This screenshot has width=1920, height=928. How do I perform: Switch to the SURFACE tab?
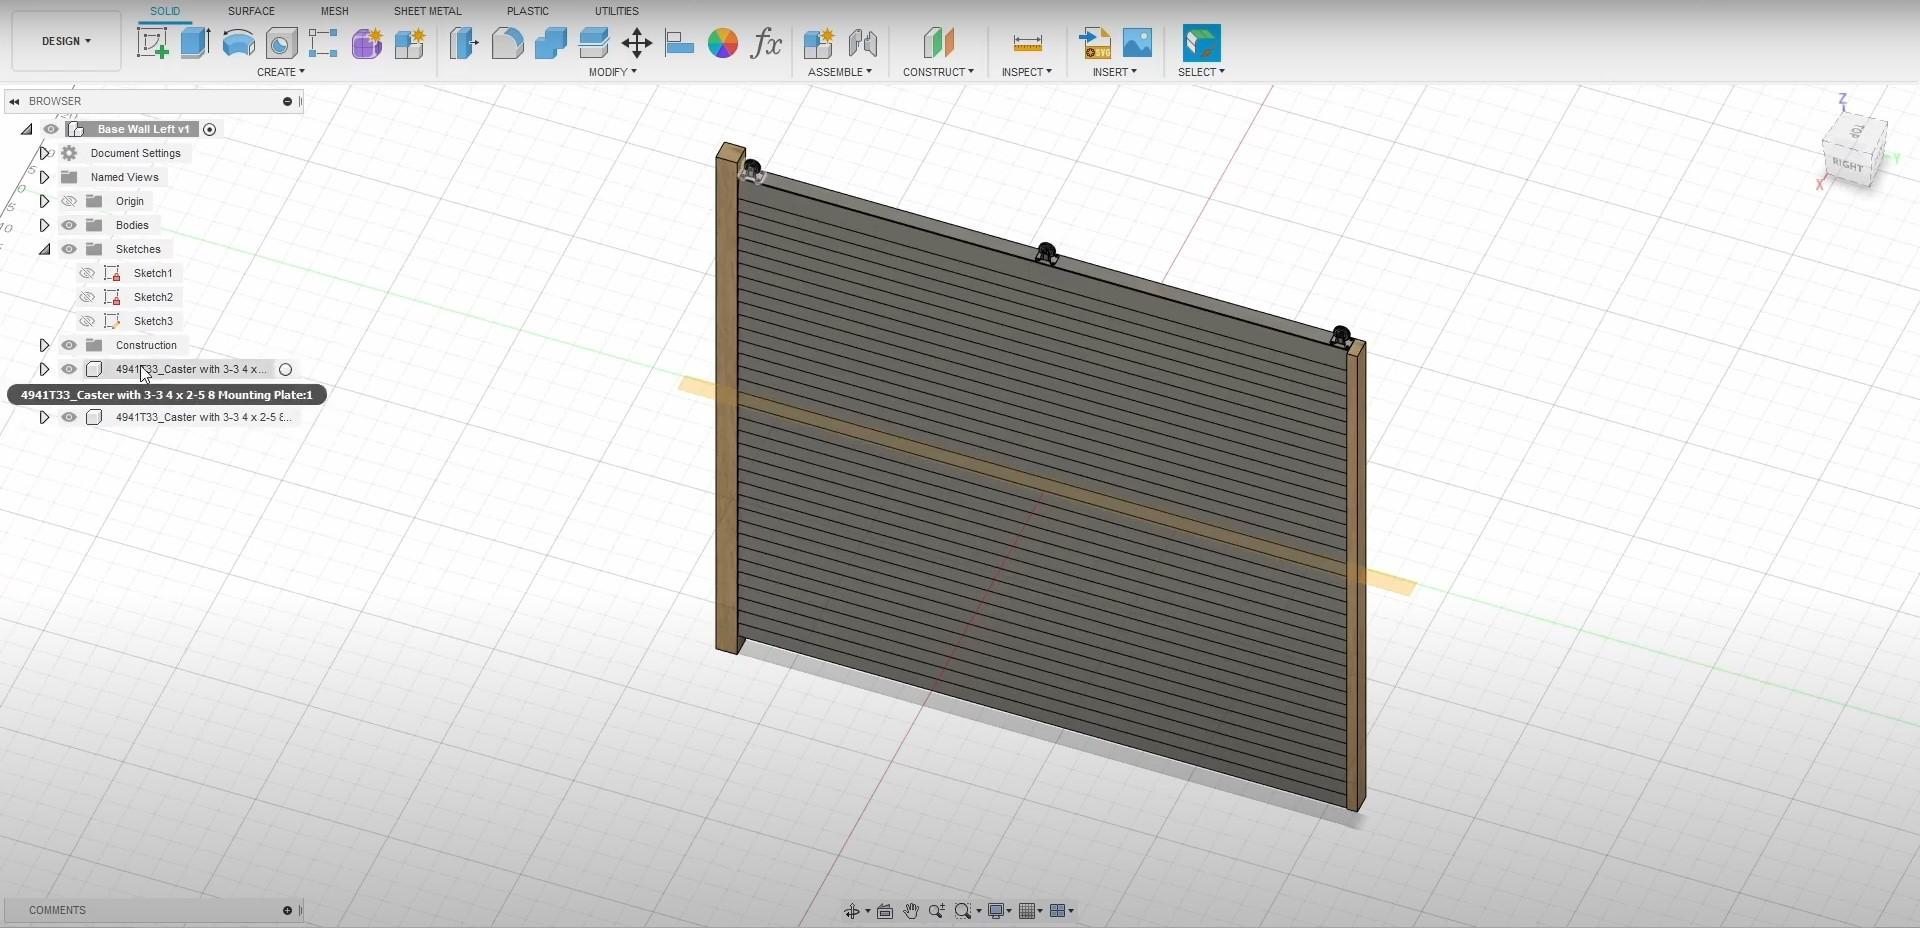251,11
